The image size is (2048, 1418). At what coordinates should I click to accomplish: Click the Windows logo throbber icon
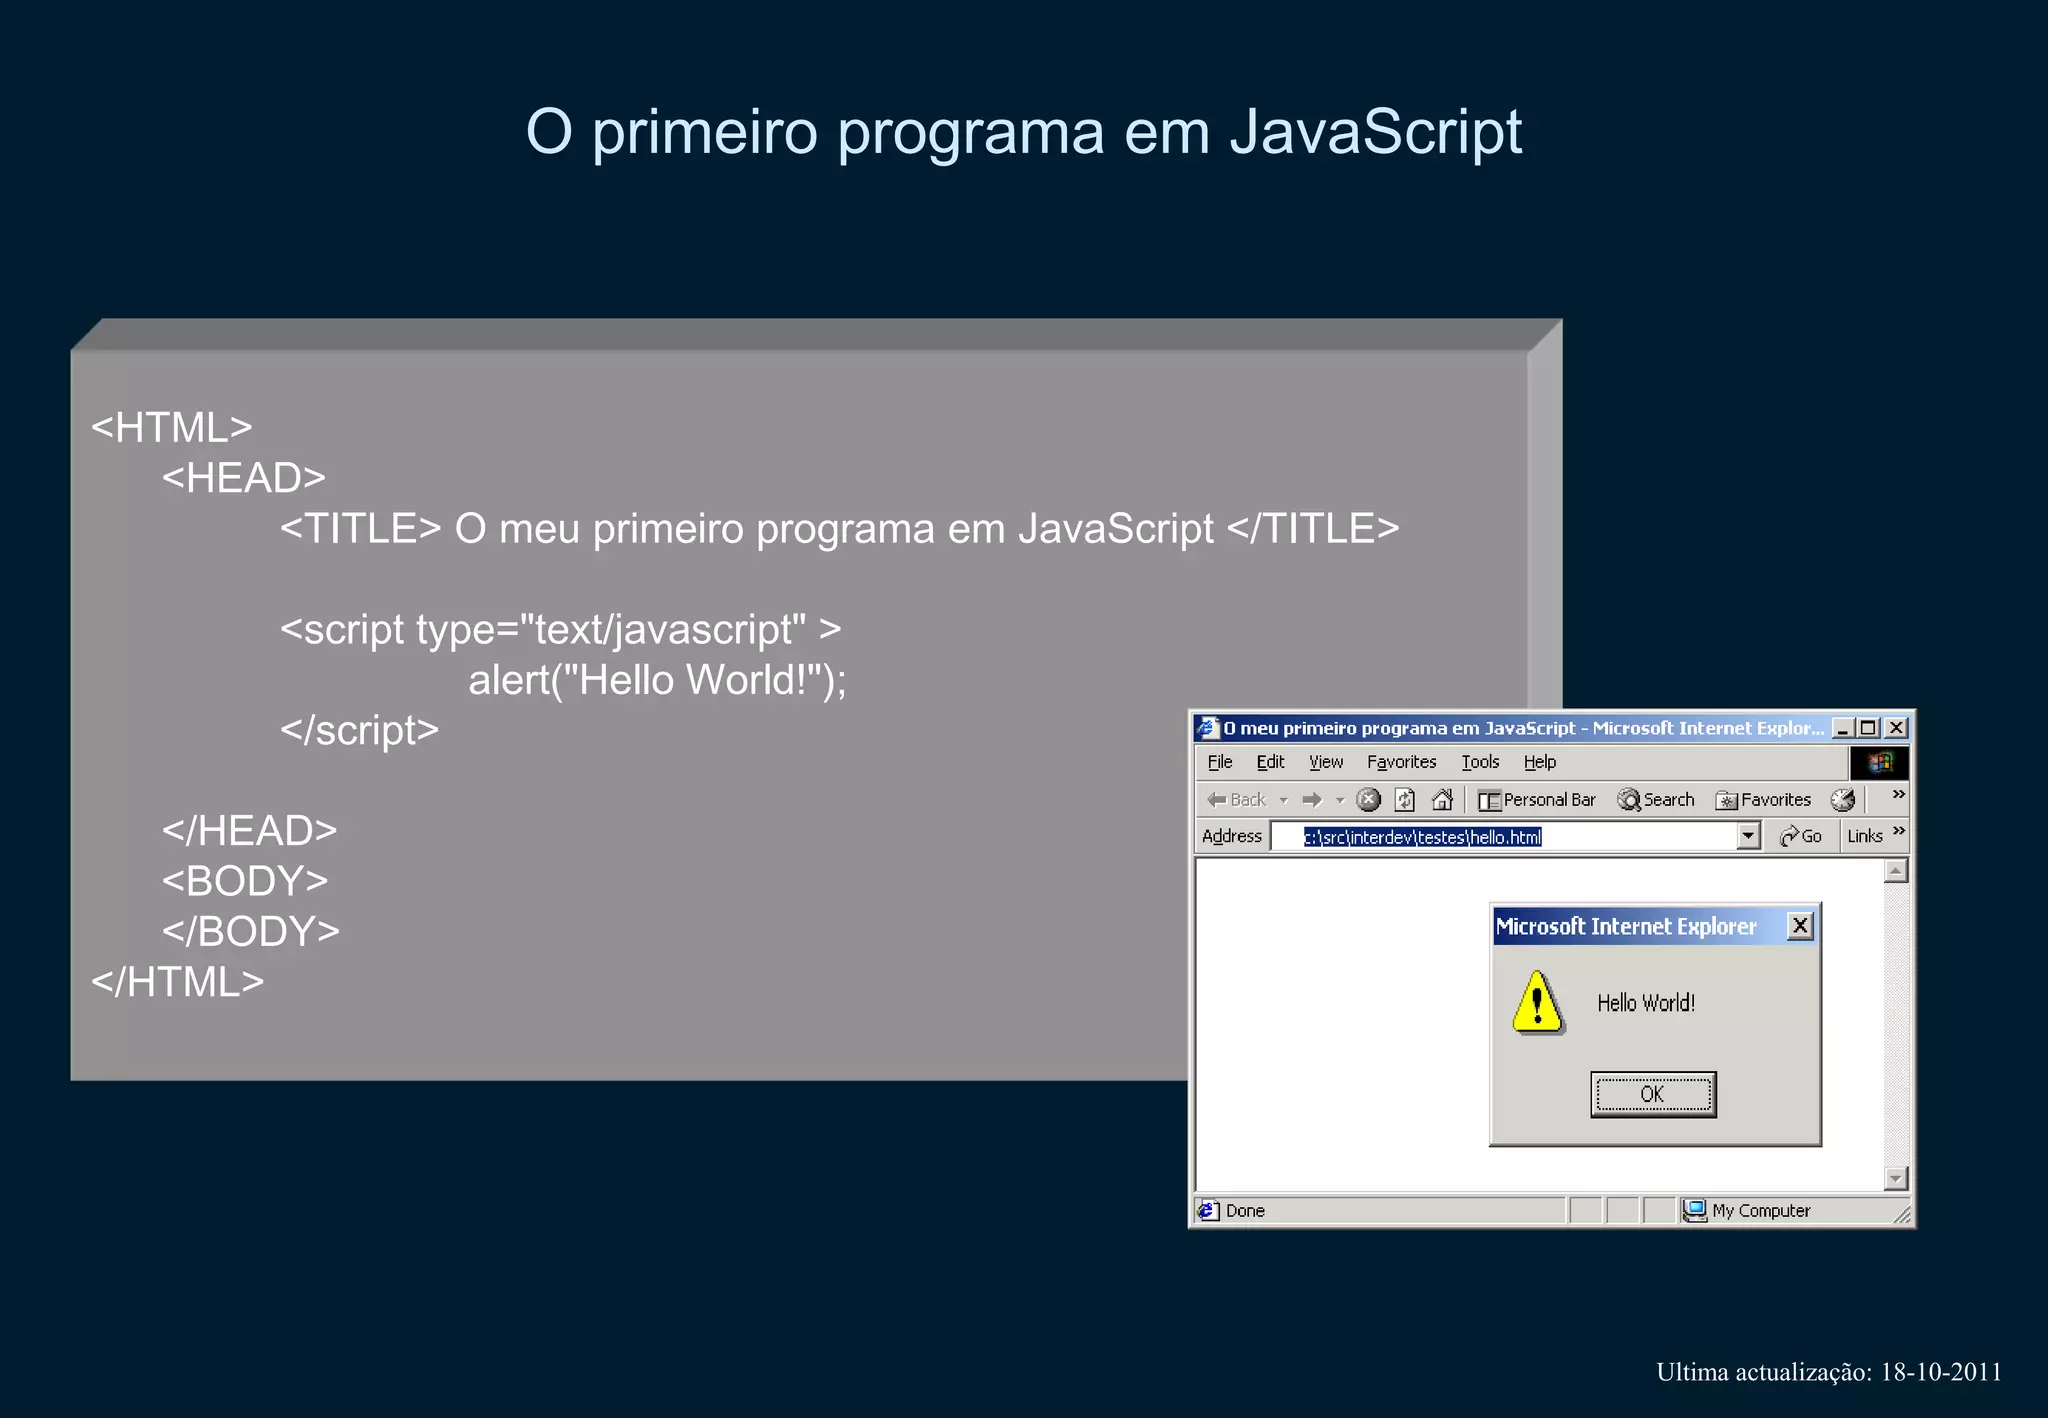coord(1879,762)
